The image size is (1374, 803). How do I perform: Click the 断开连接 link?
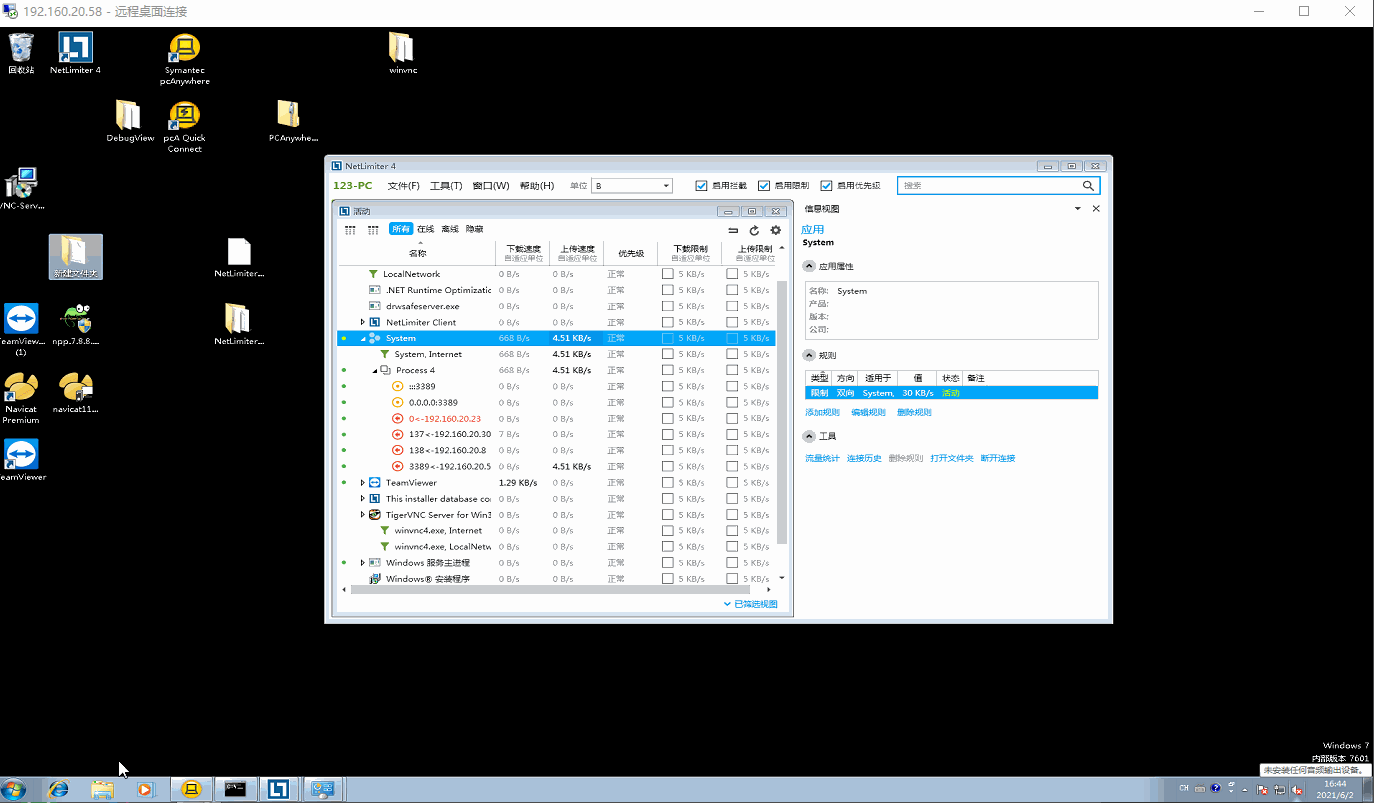point(998,459)
